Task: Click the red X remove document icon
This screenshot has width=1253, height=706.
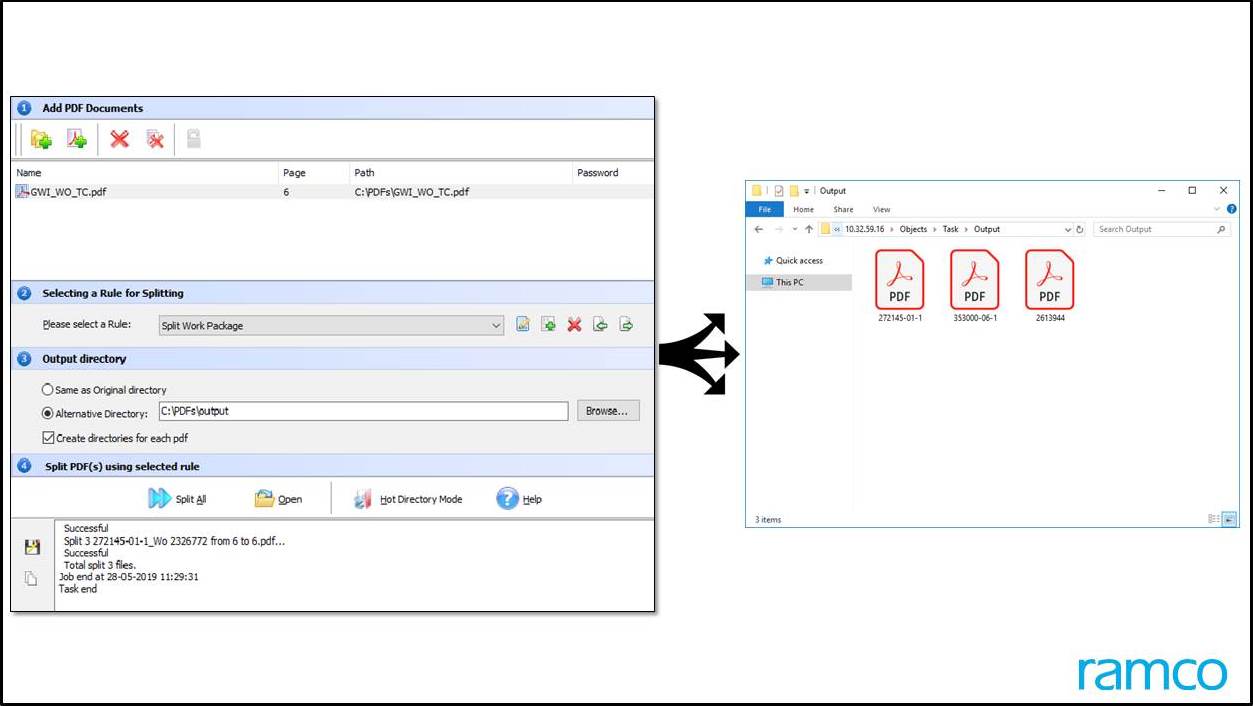Action: click(118, 139)
